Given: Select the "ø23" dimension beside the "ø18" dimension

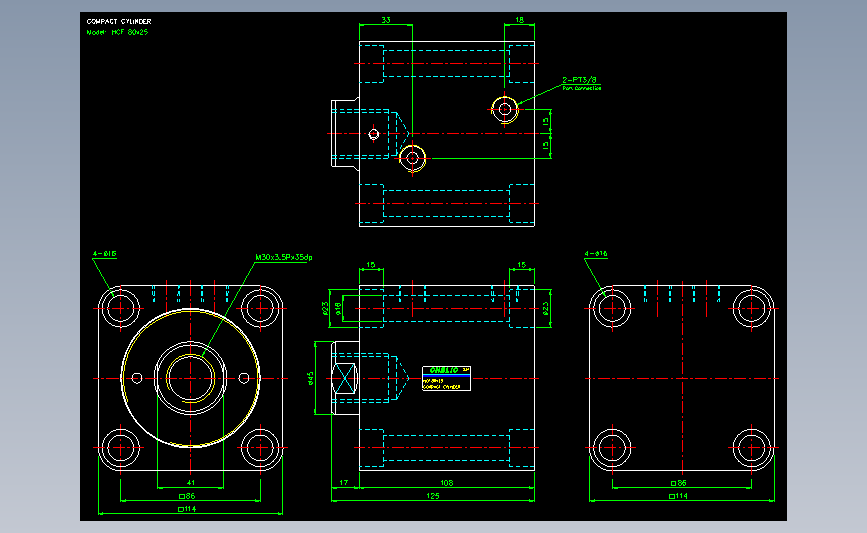Looking at the screenshot, I should click(x=325, y=309).
